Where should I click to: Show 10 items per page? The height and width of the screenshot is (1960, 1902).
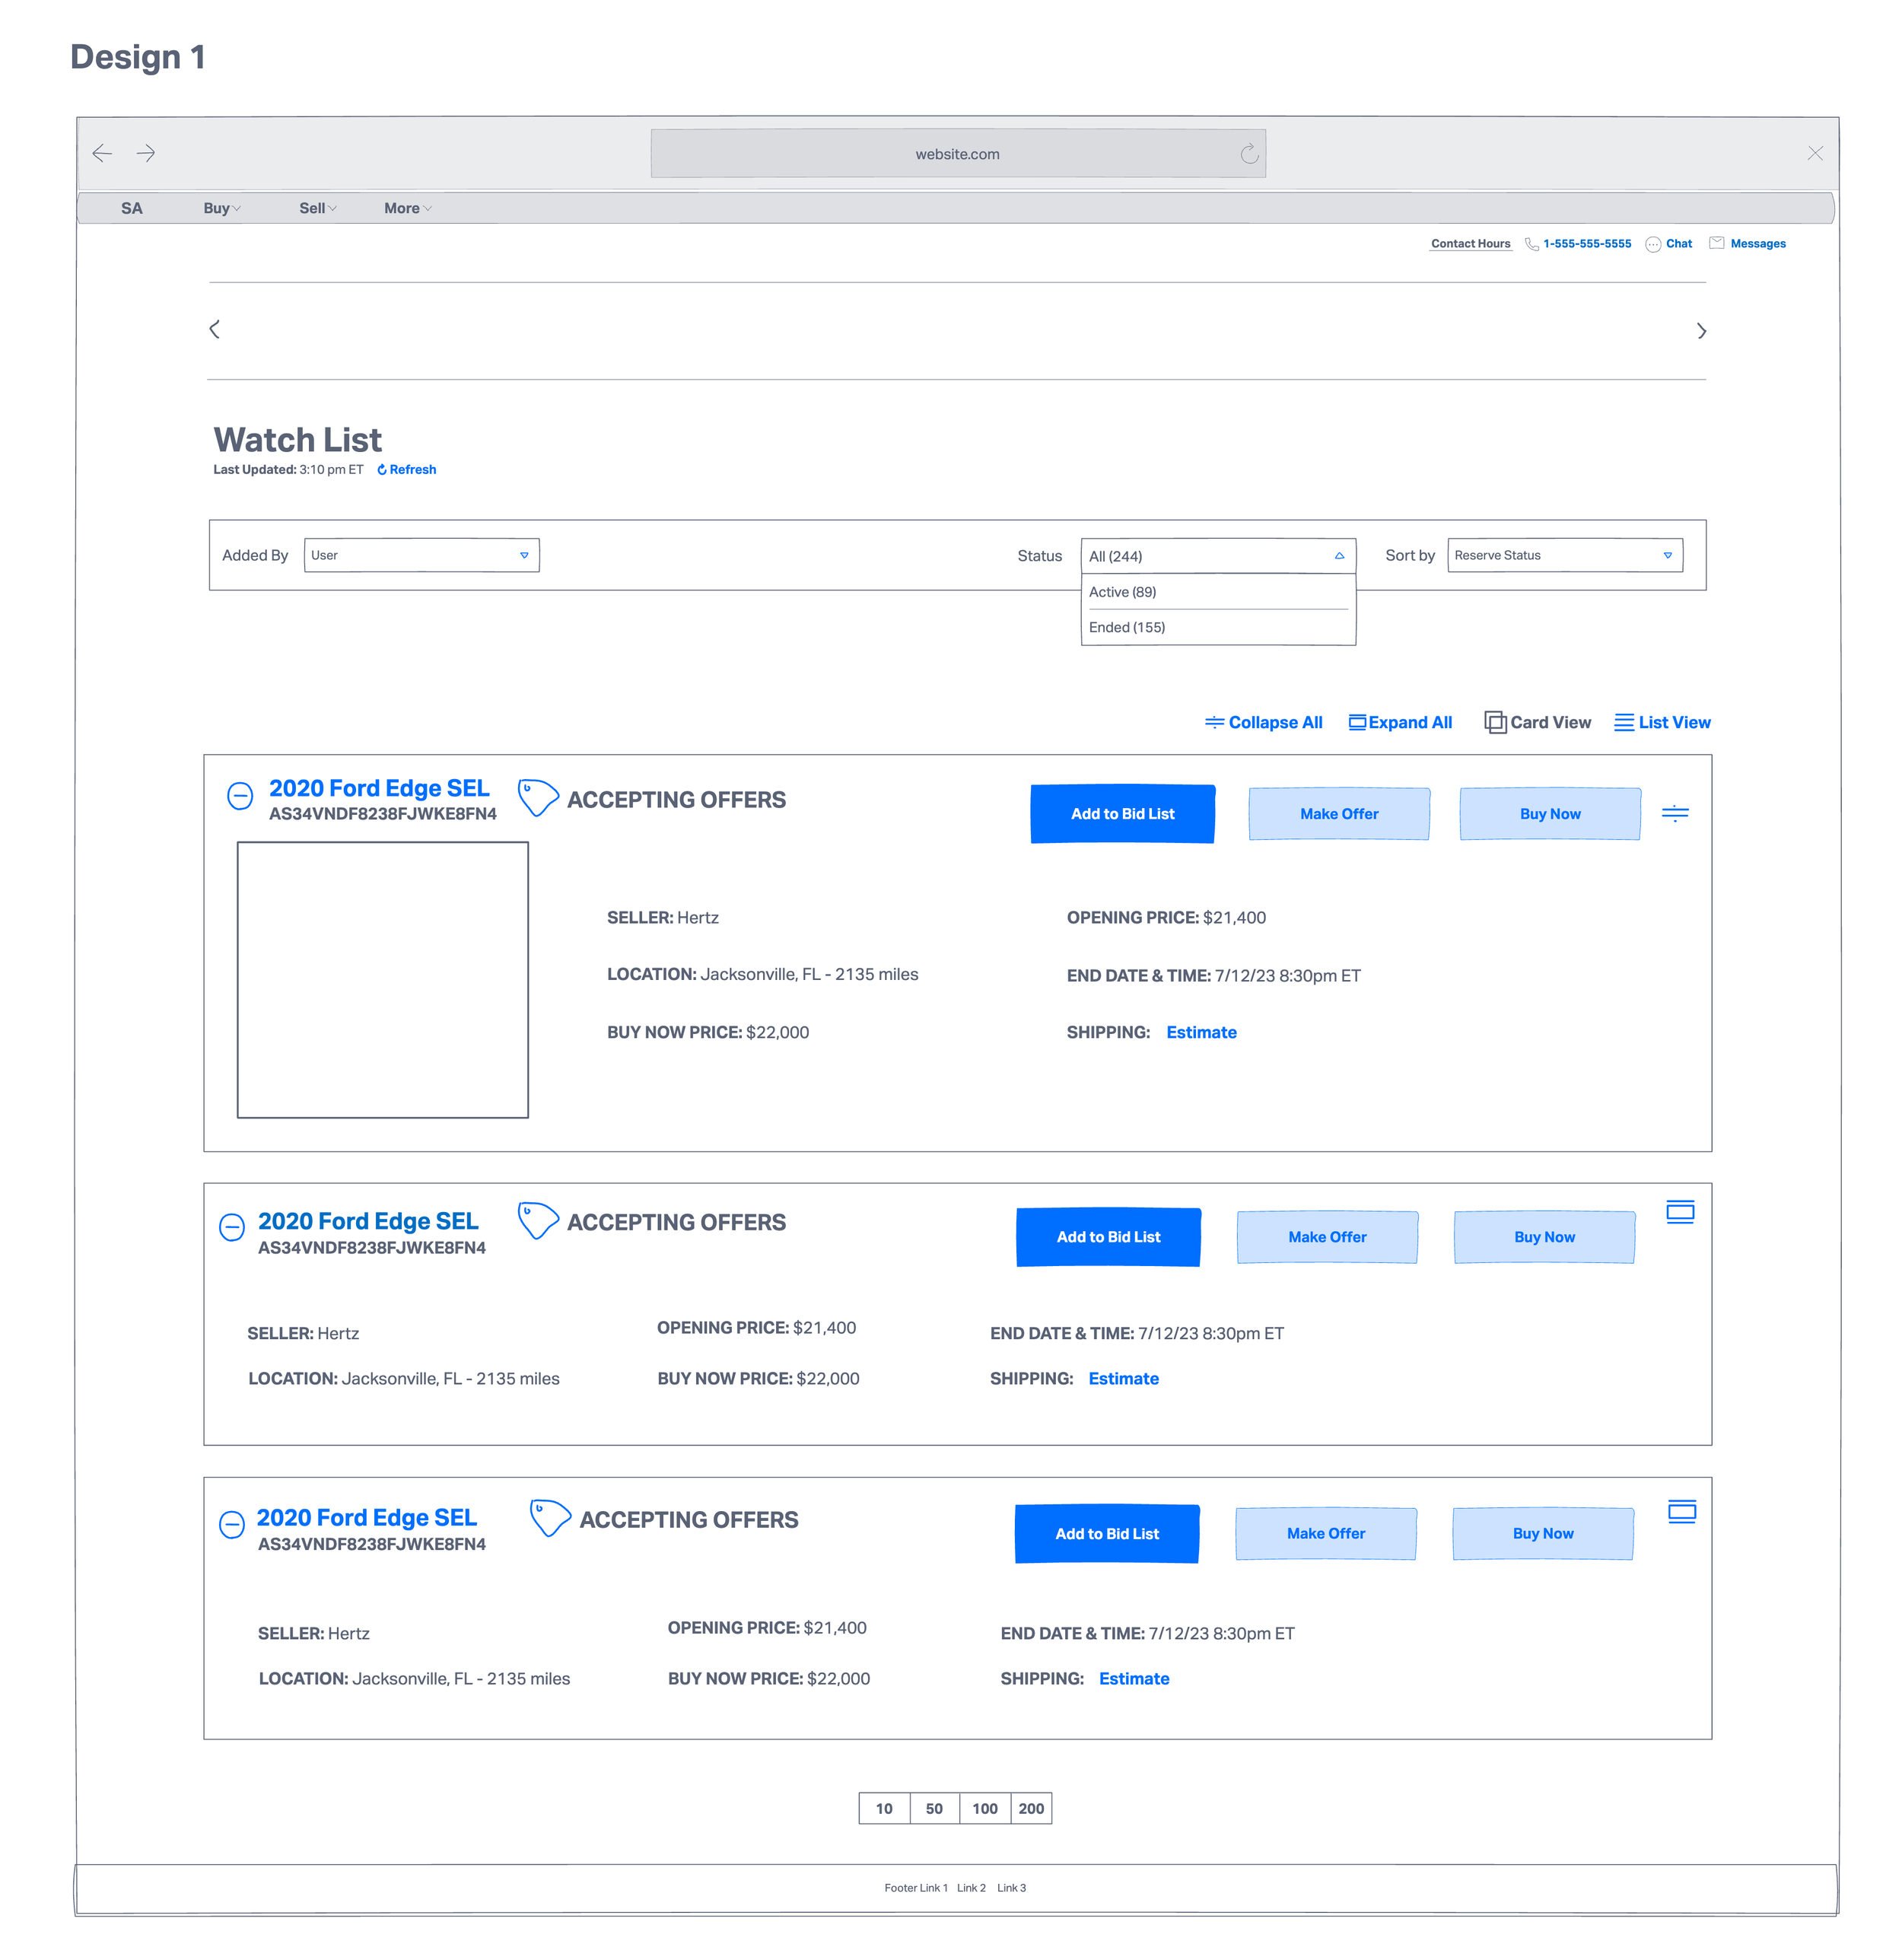click(884, 1808)
